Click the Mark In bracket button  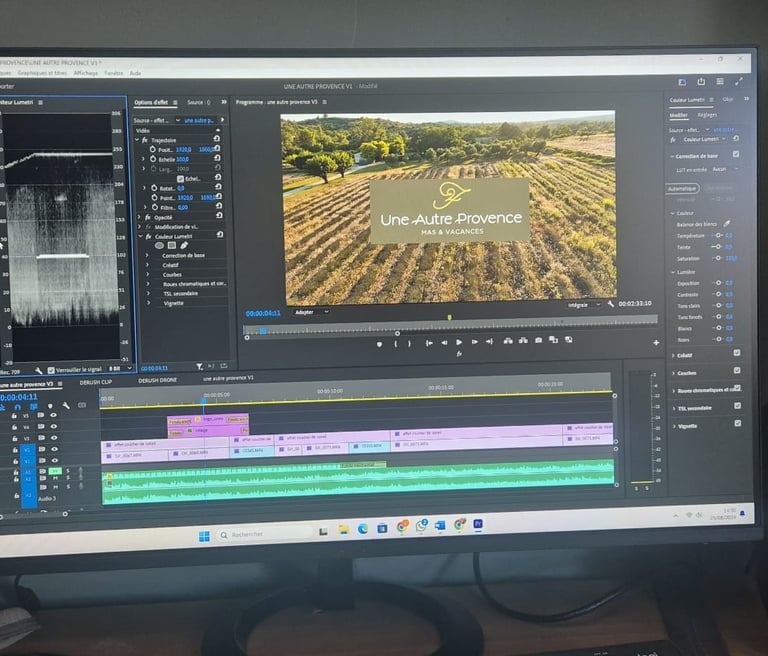pos(396,344)
